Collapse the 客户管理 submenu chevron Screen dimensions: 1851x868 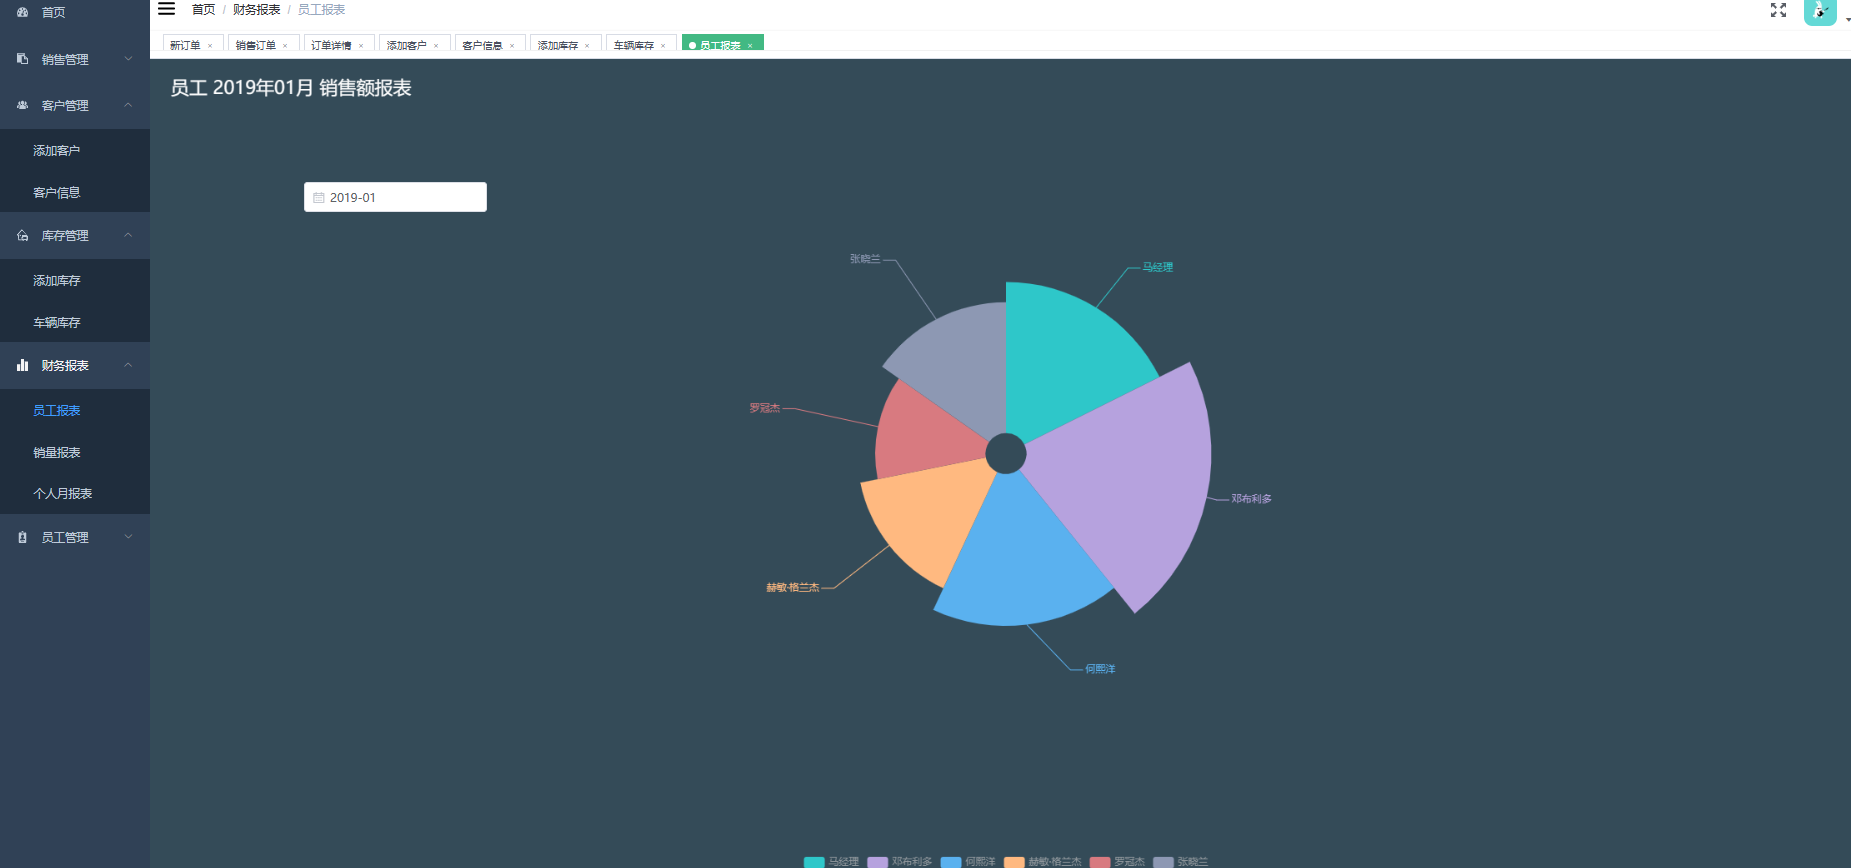coord(128,105)
